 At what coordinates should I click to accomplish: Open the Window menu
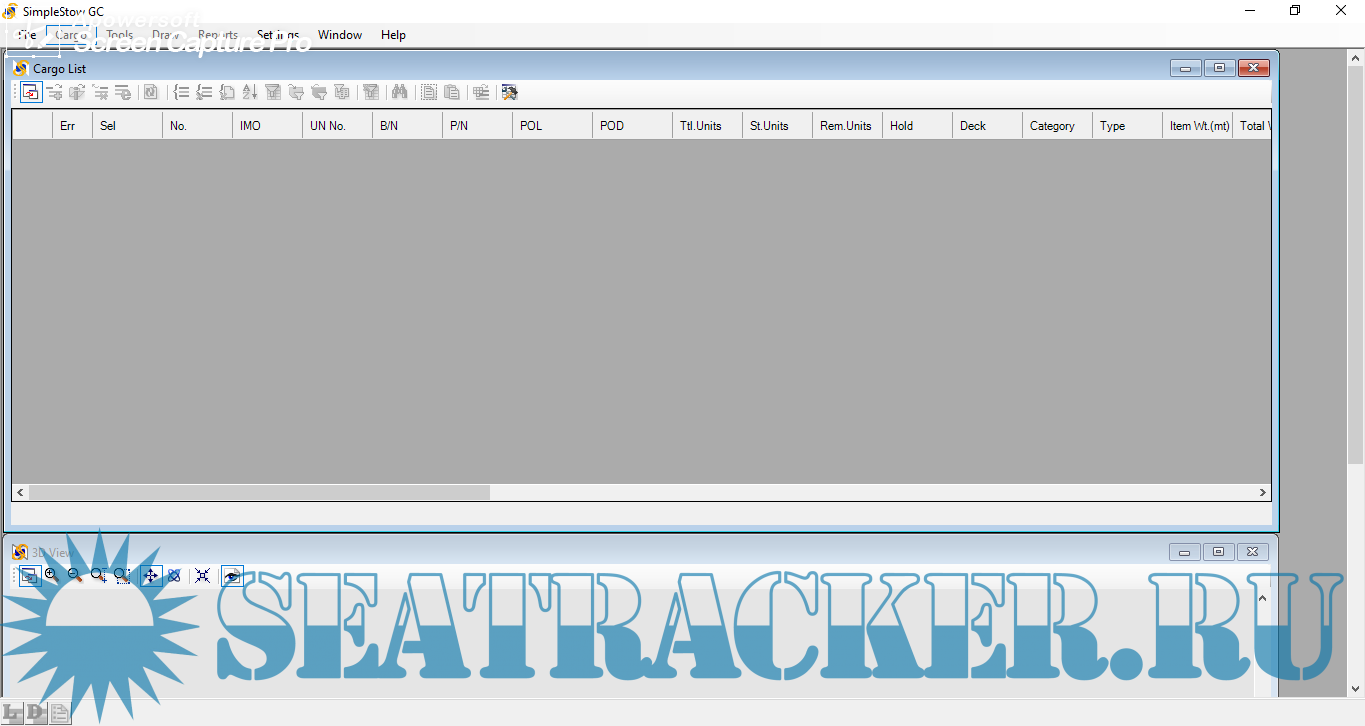click(x=340, y=35)
